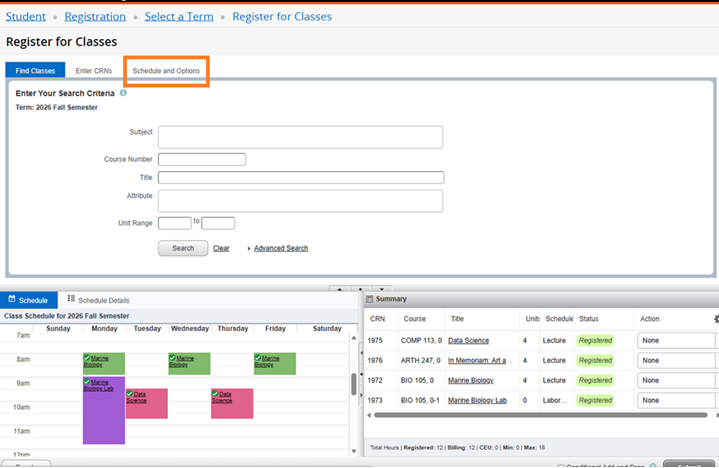This screenshot has width=719, height=468.
Task: Open In Memoriam: Art title link
Action: point(480,360)
